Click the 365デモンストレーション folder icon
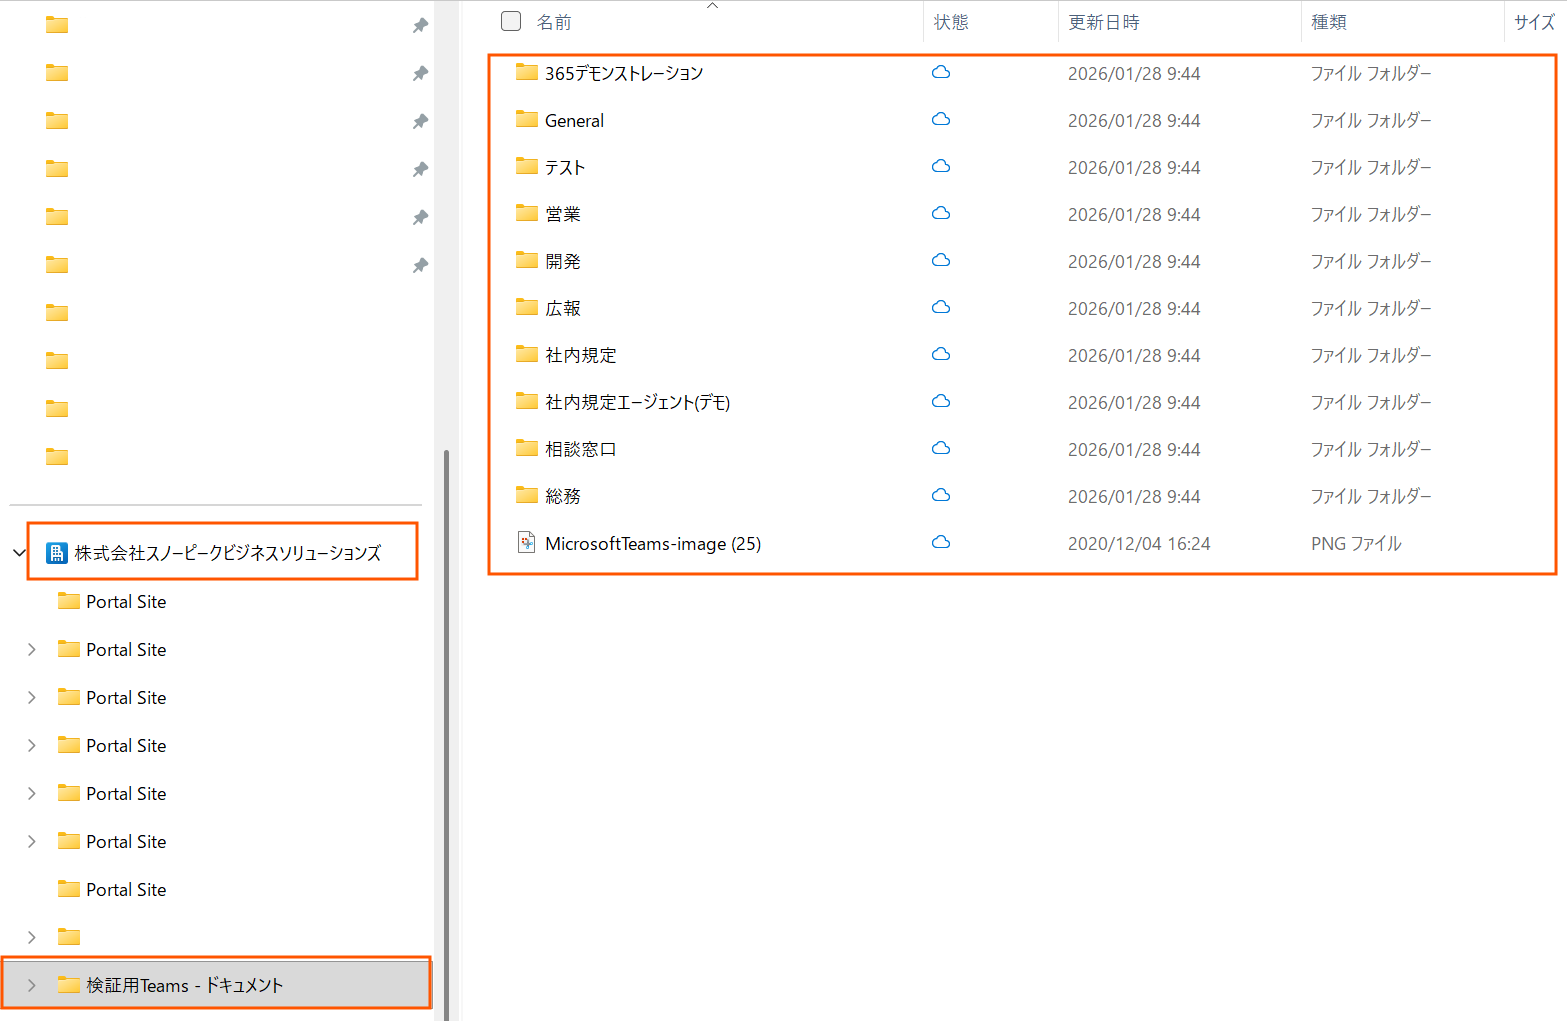Image resolution: width=1567 pixels, height=1021 pixels. click(x=526, y=72)
